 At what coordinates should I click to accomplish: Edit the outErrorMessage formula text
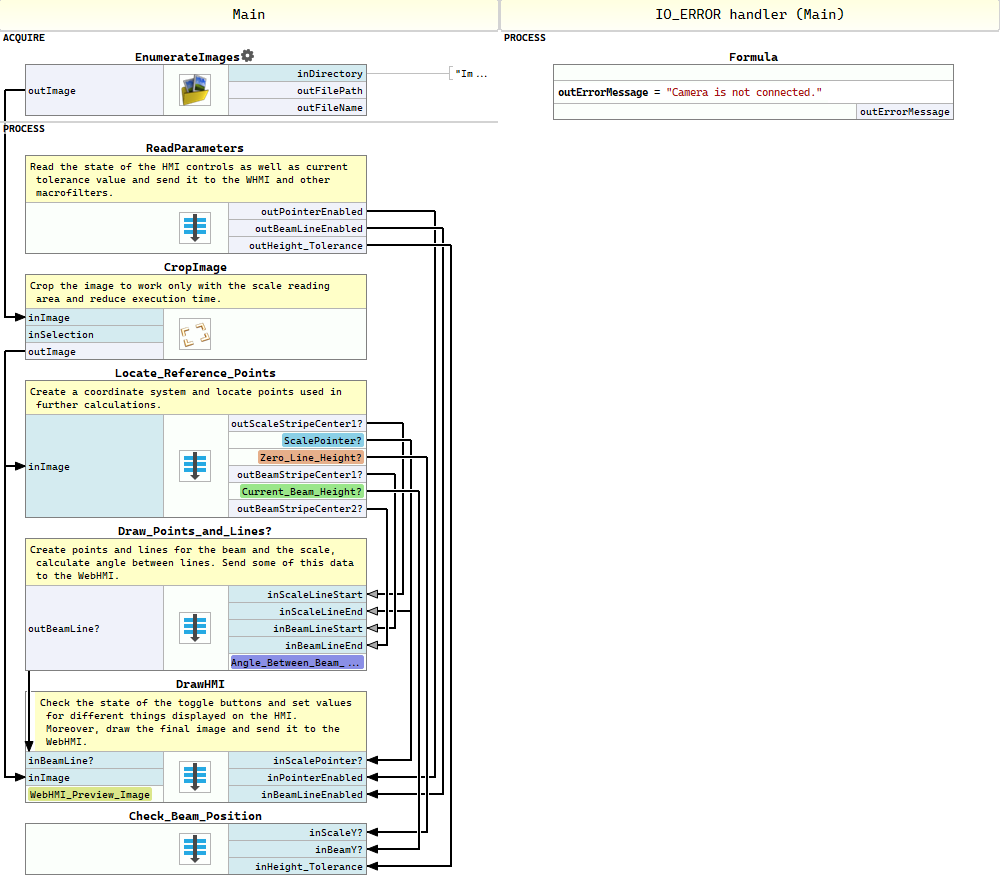pyautogui.click(x=690, y=92)
